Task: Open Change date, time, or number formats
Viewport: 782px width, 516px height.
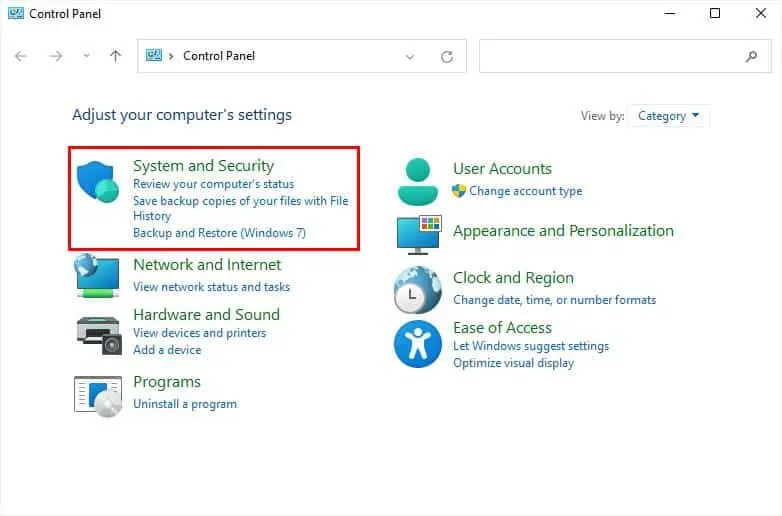Action: coord(555,300)
